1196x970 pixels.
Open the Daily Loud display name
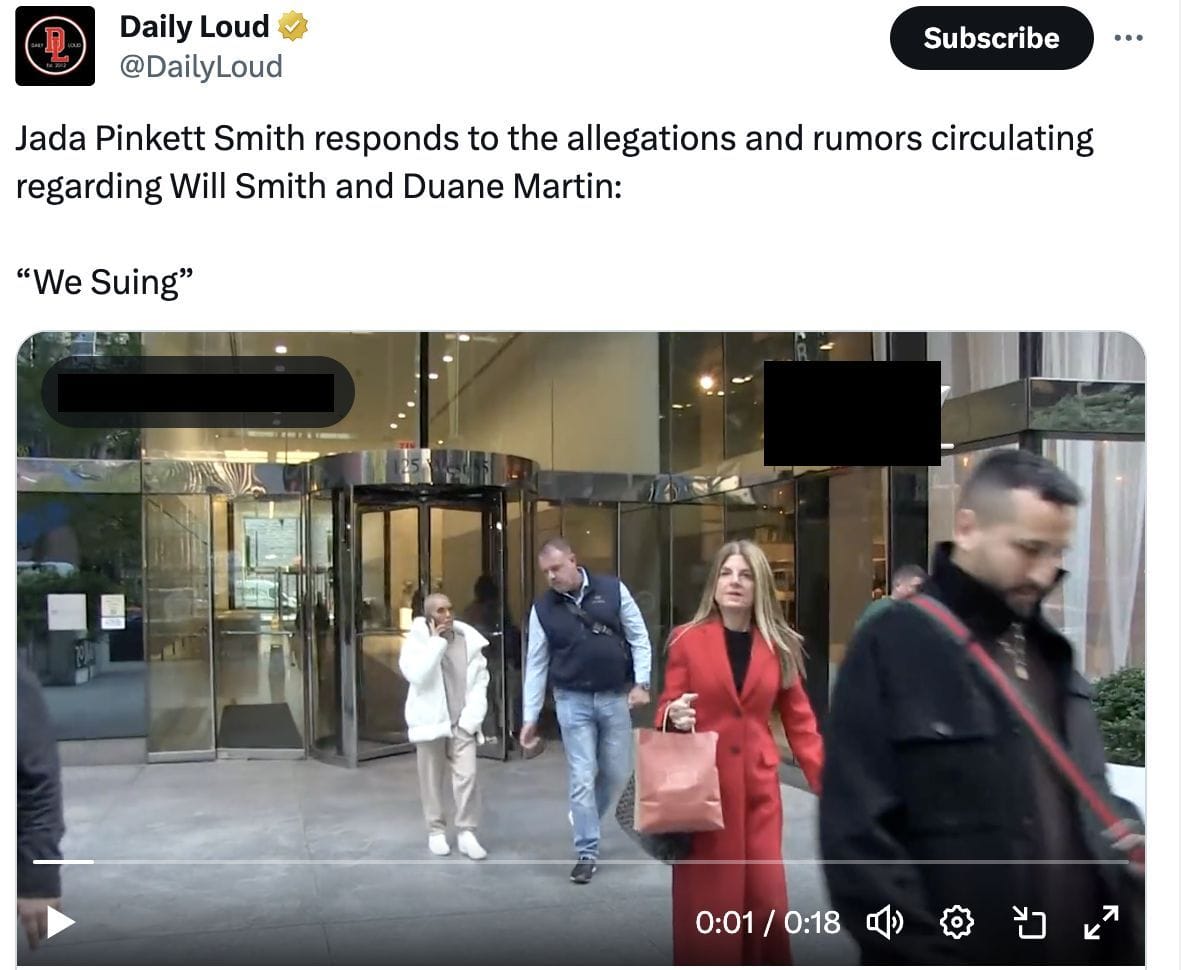point(194,27)
